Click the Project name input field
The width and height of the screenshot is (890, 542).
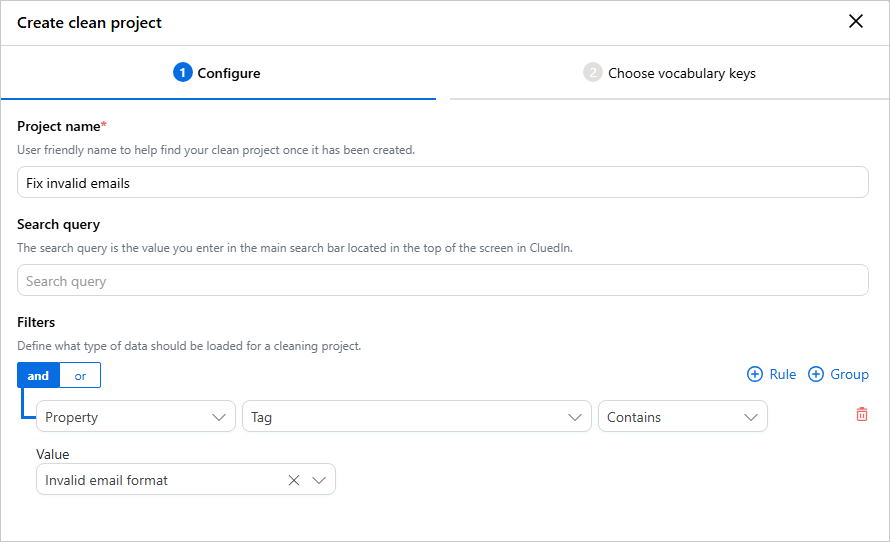point(443,182)
